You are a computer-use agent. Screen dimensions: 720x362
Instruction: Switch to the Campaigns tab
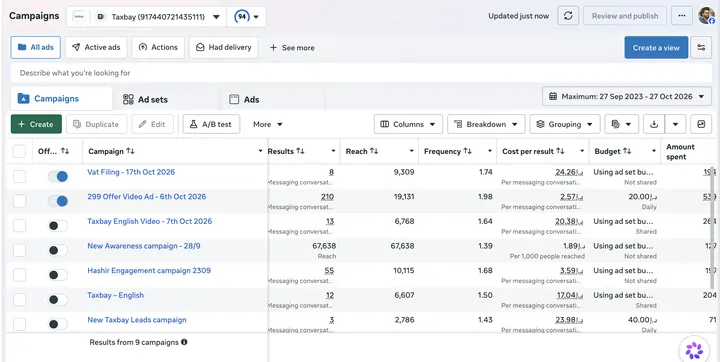tap(61, 98)
